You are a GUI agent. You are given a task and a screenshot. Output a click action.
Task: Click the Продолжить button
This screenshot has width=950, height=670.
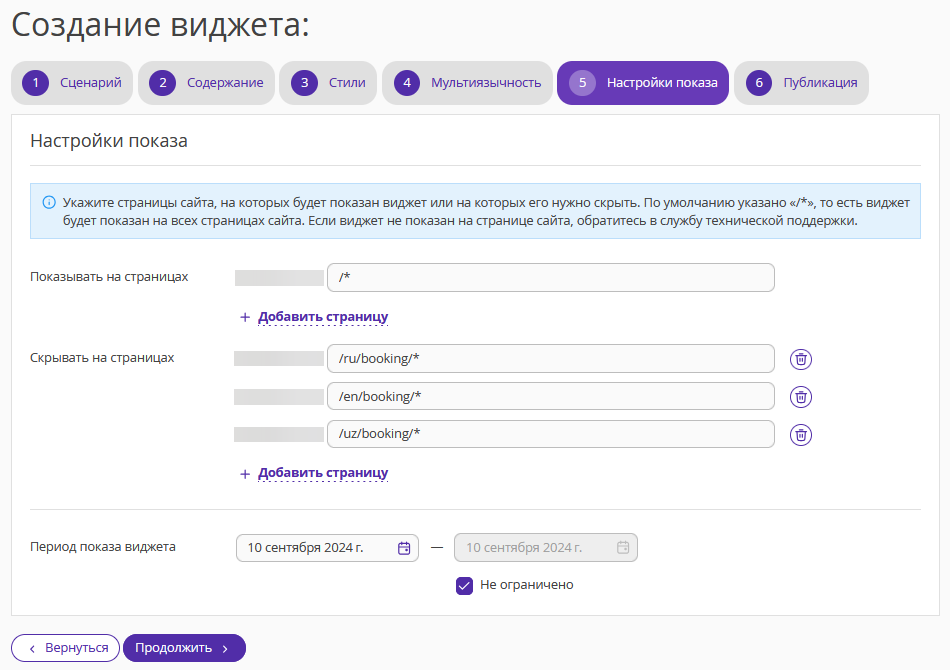pos(184,648)
